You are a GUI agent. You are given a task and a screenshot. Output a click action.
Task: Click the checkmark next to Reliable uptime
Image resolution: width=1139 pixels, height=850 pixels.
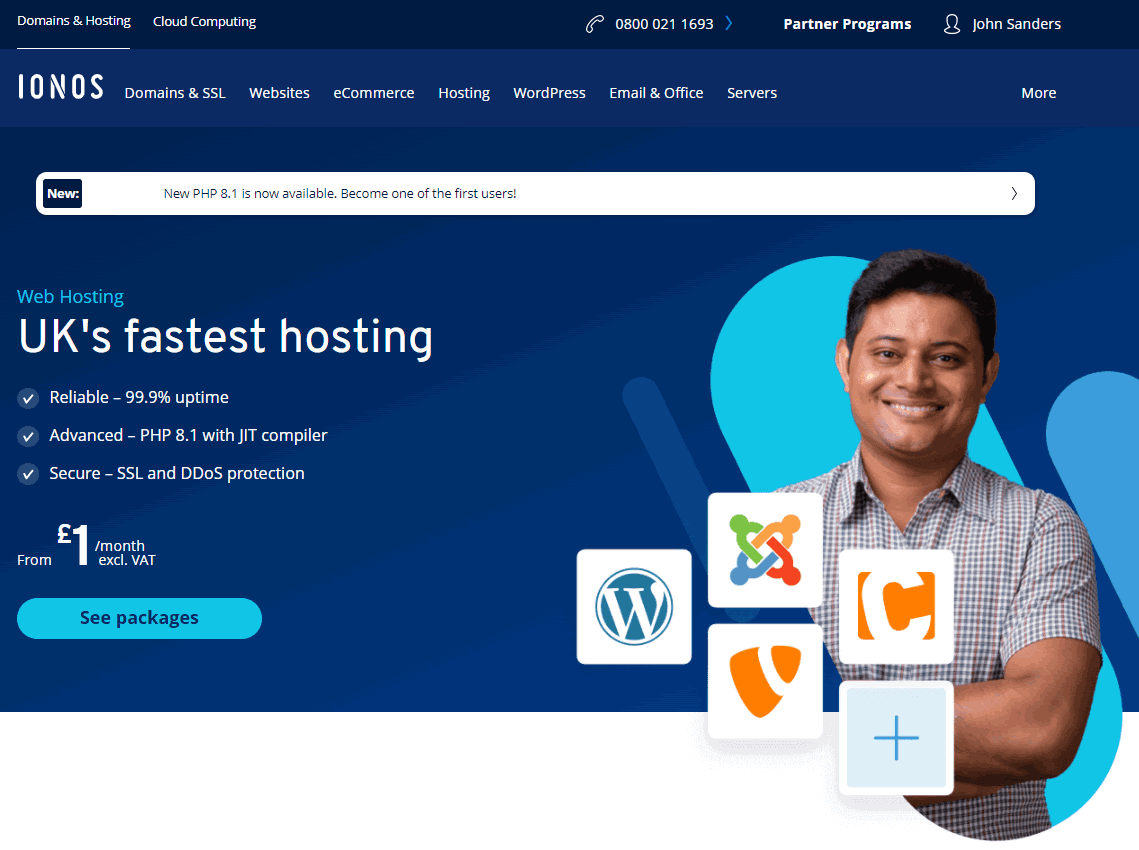pos(28,398)
